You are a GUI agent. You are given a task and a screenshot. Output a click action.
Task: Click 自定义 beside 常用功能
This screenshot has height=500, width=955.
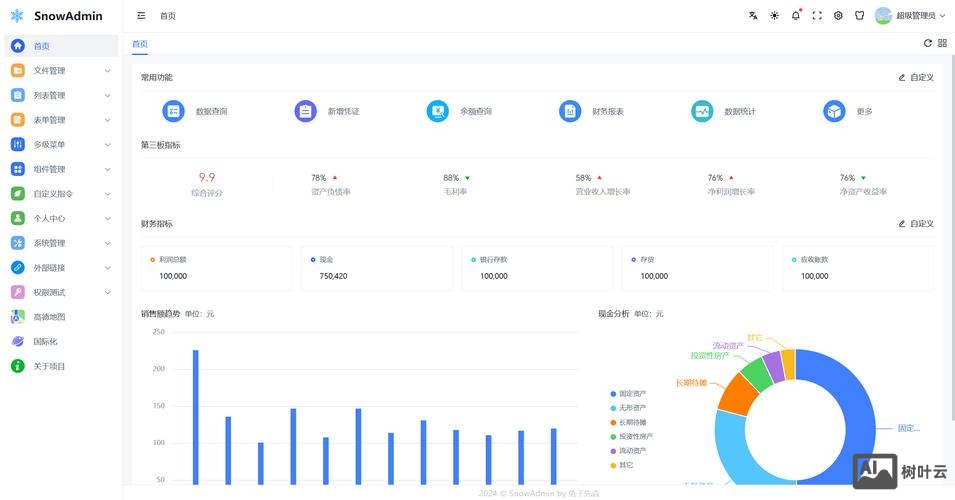tap(916, 77)
